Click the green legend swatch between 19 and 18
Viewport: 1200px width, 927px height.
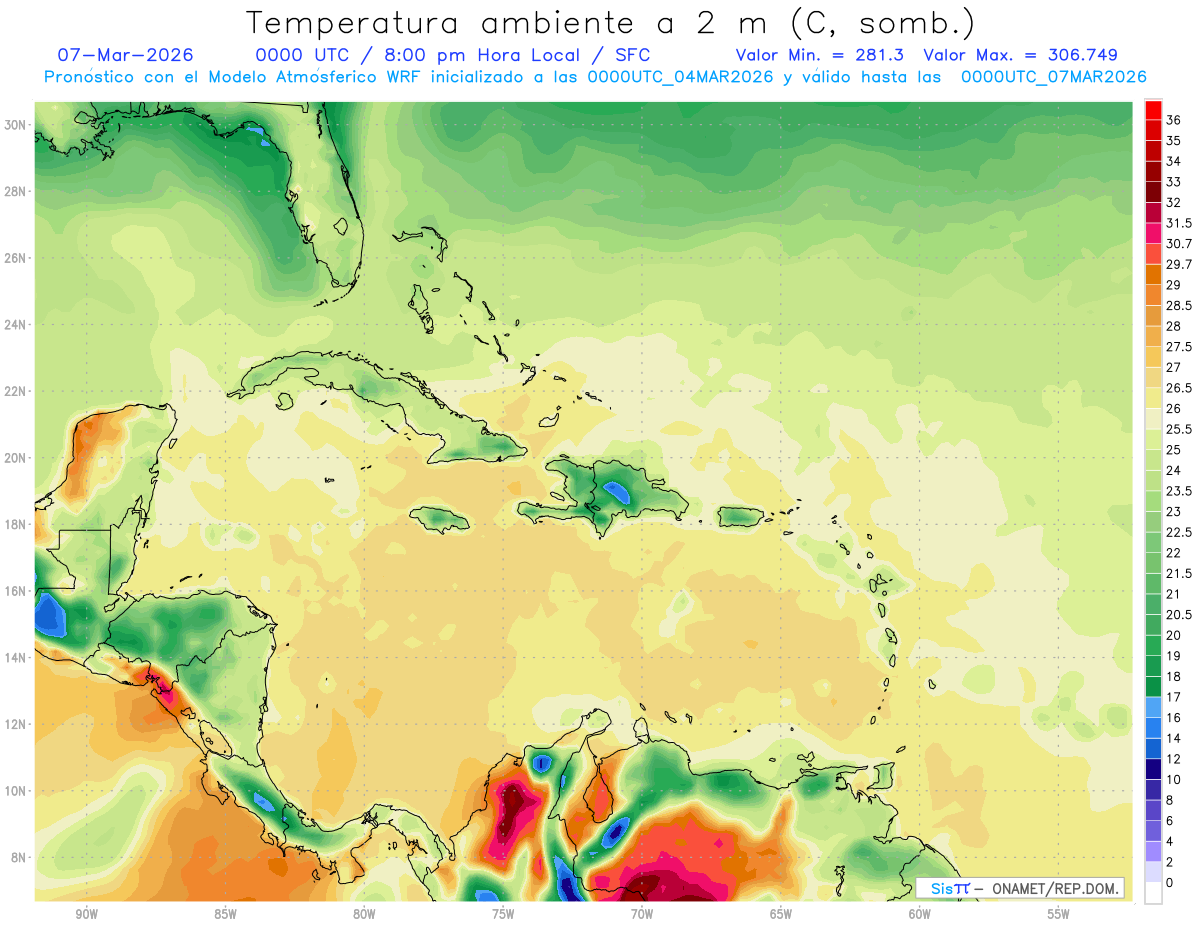(1153, 666)
